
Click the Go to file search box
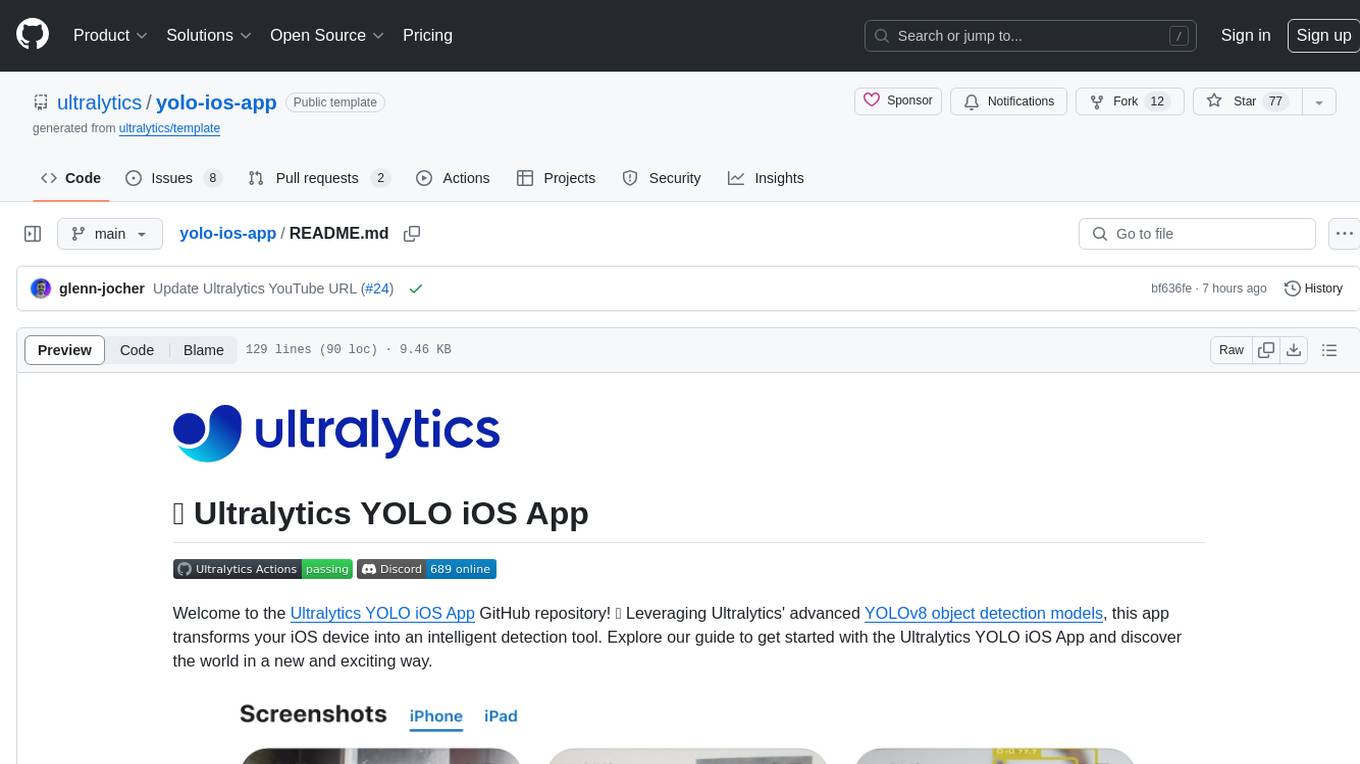point(1197,234)
